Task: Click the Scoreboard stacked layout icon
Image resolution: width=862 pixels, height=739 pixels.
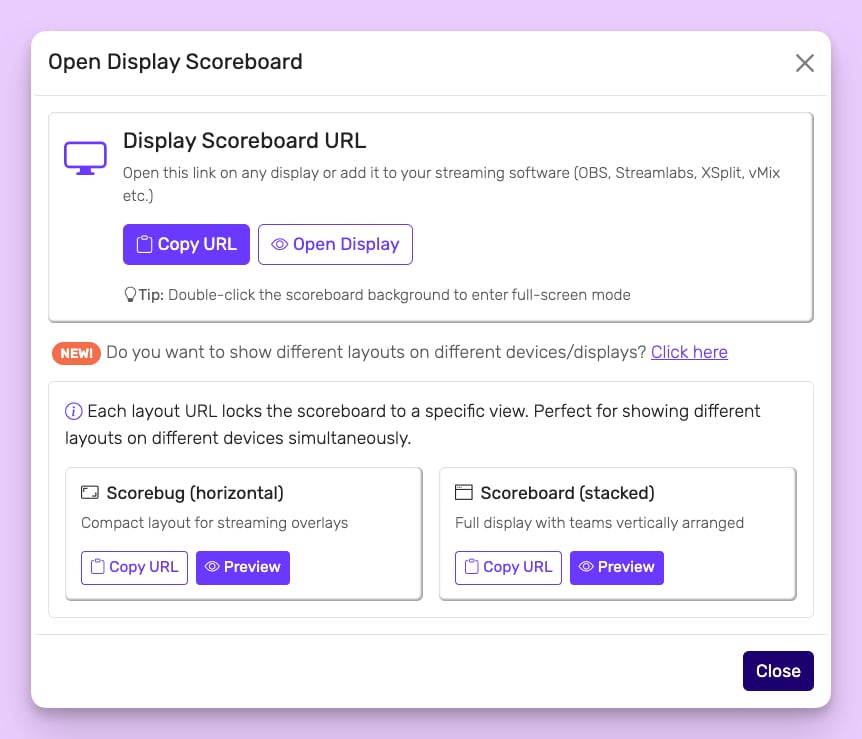Action: click(463, 493)
